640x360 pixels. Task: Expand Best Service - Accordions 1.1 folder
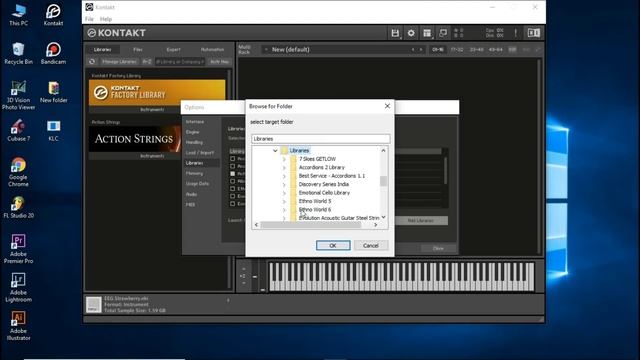[x=284, y=176]
